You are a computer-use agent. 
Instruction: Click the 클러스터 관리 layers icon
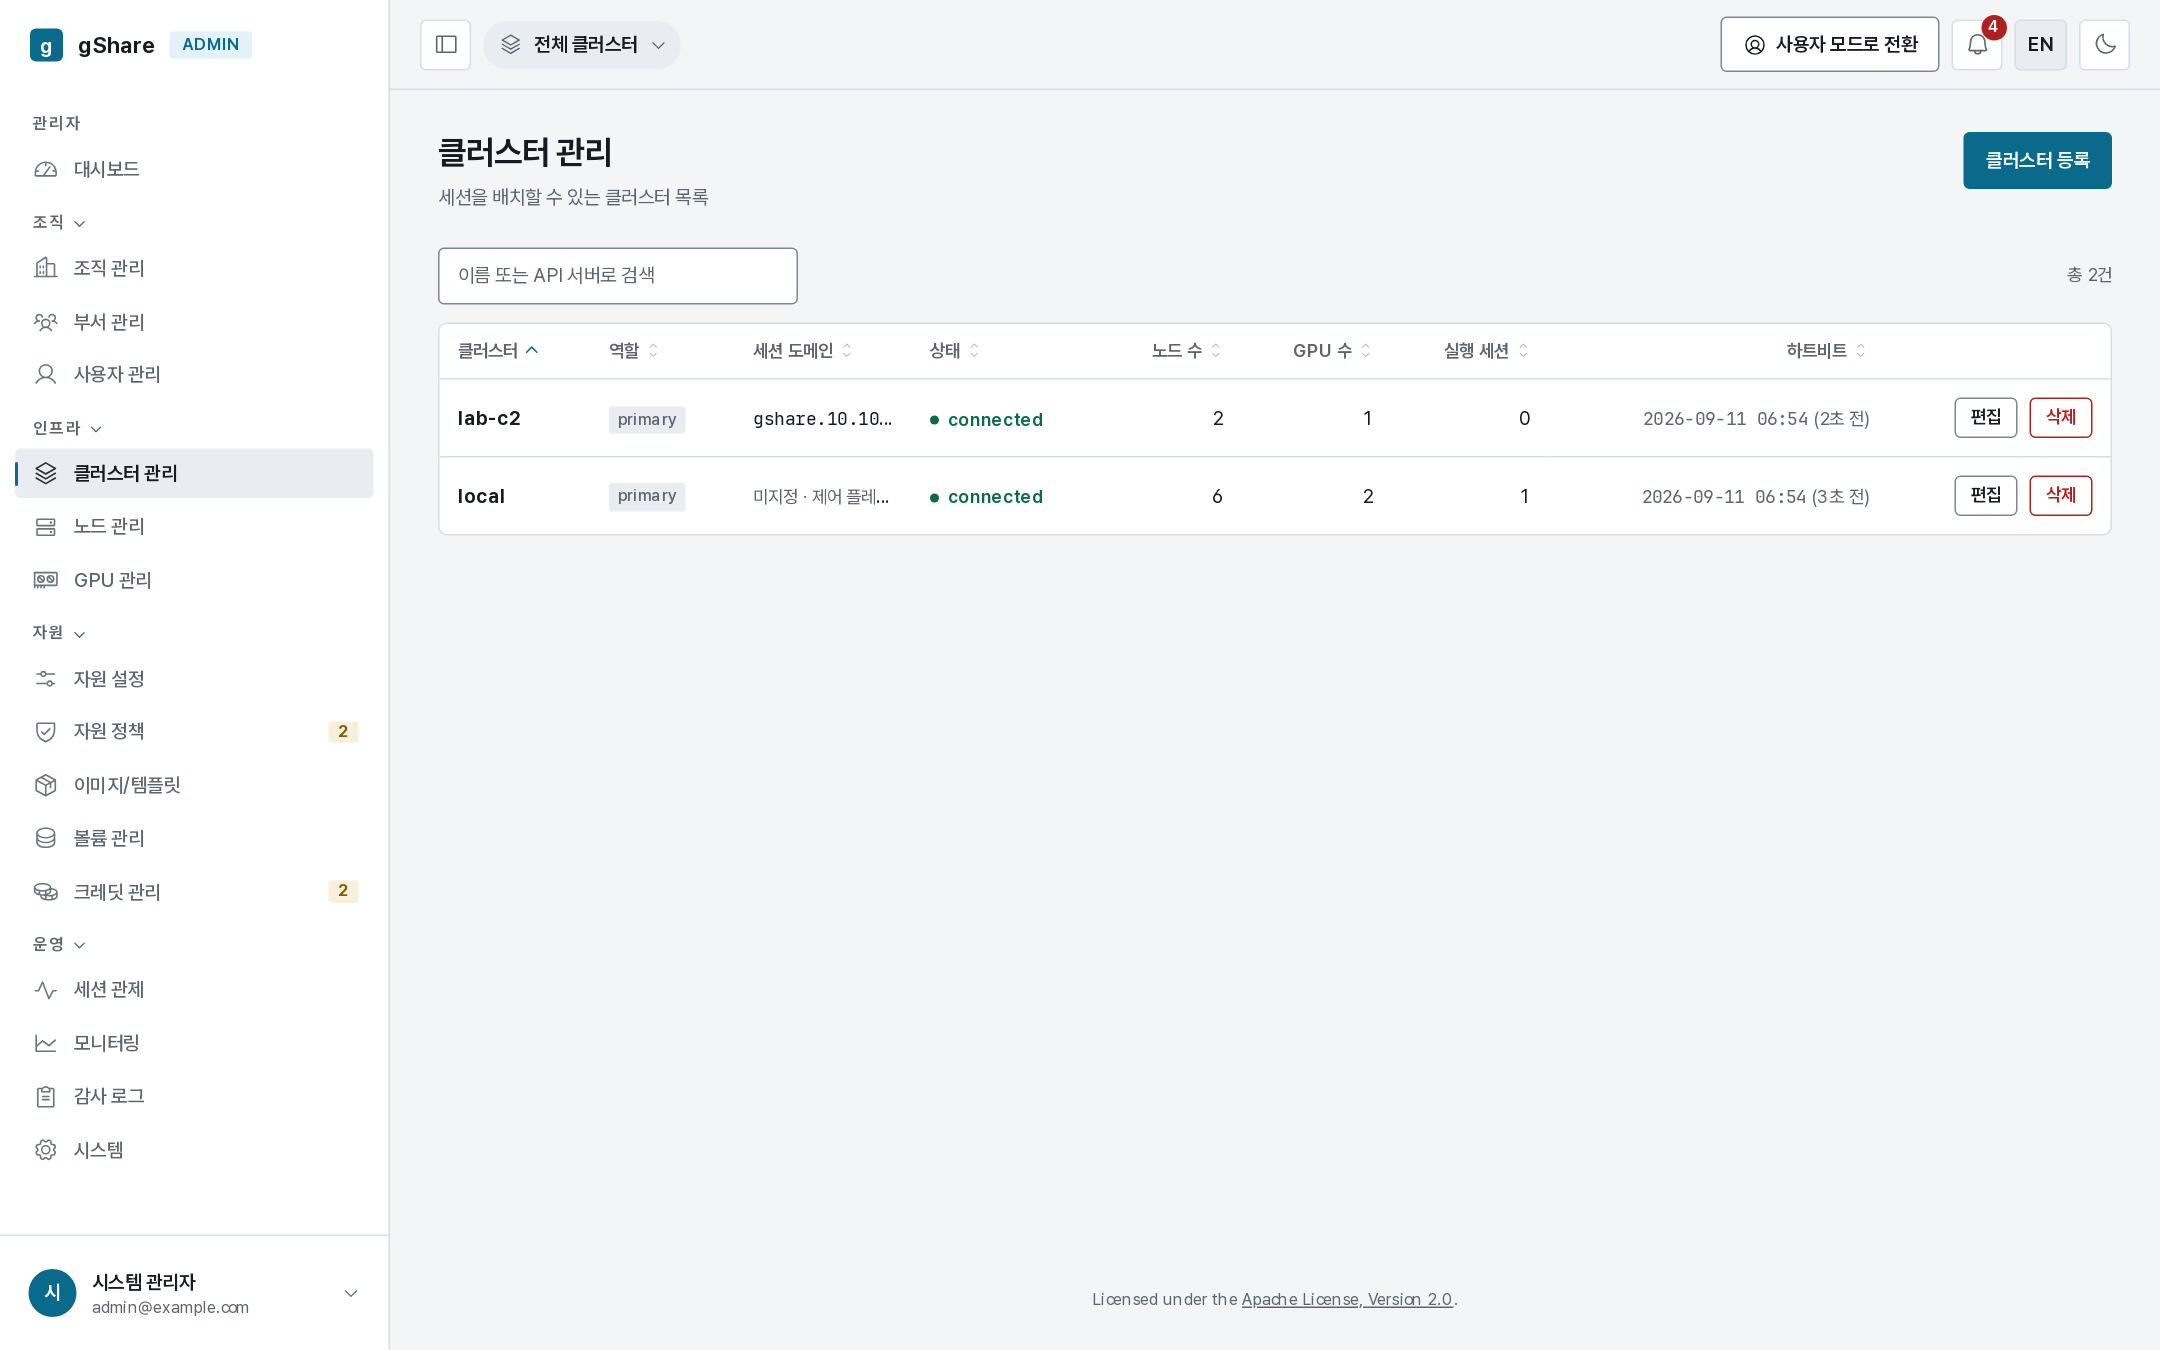[46, 473]
